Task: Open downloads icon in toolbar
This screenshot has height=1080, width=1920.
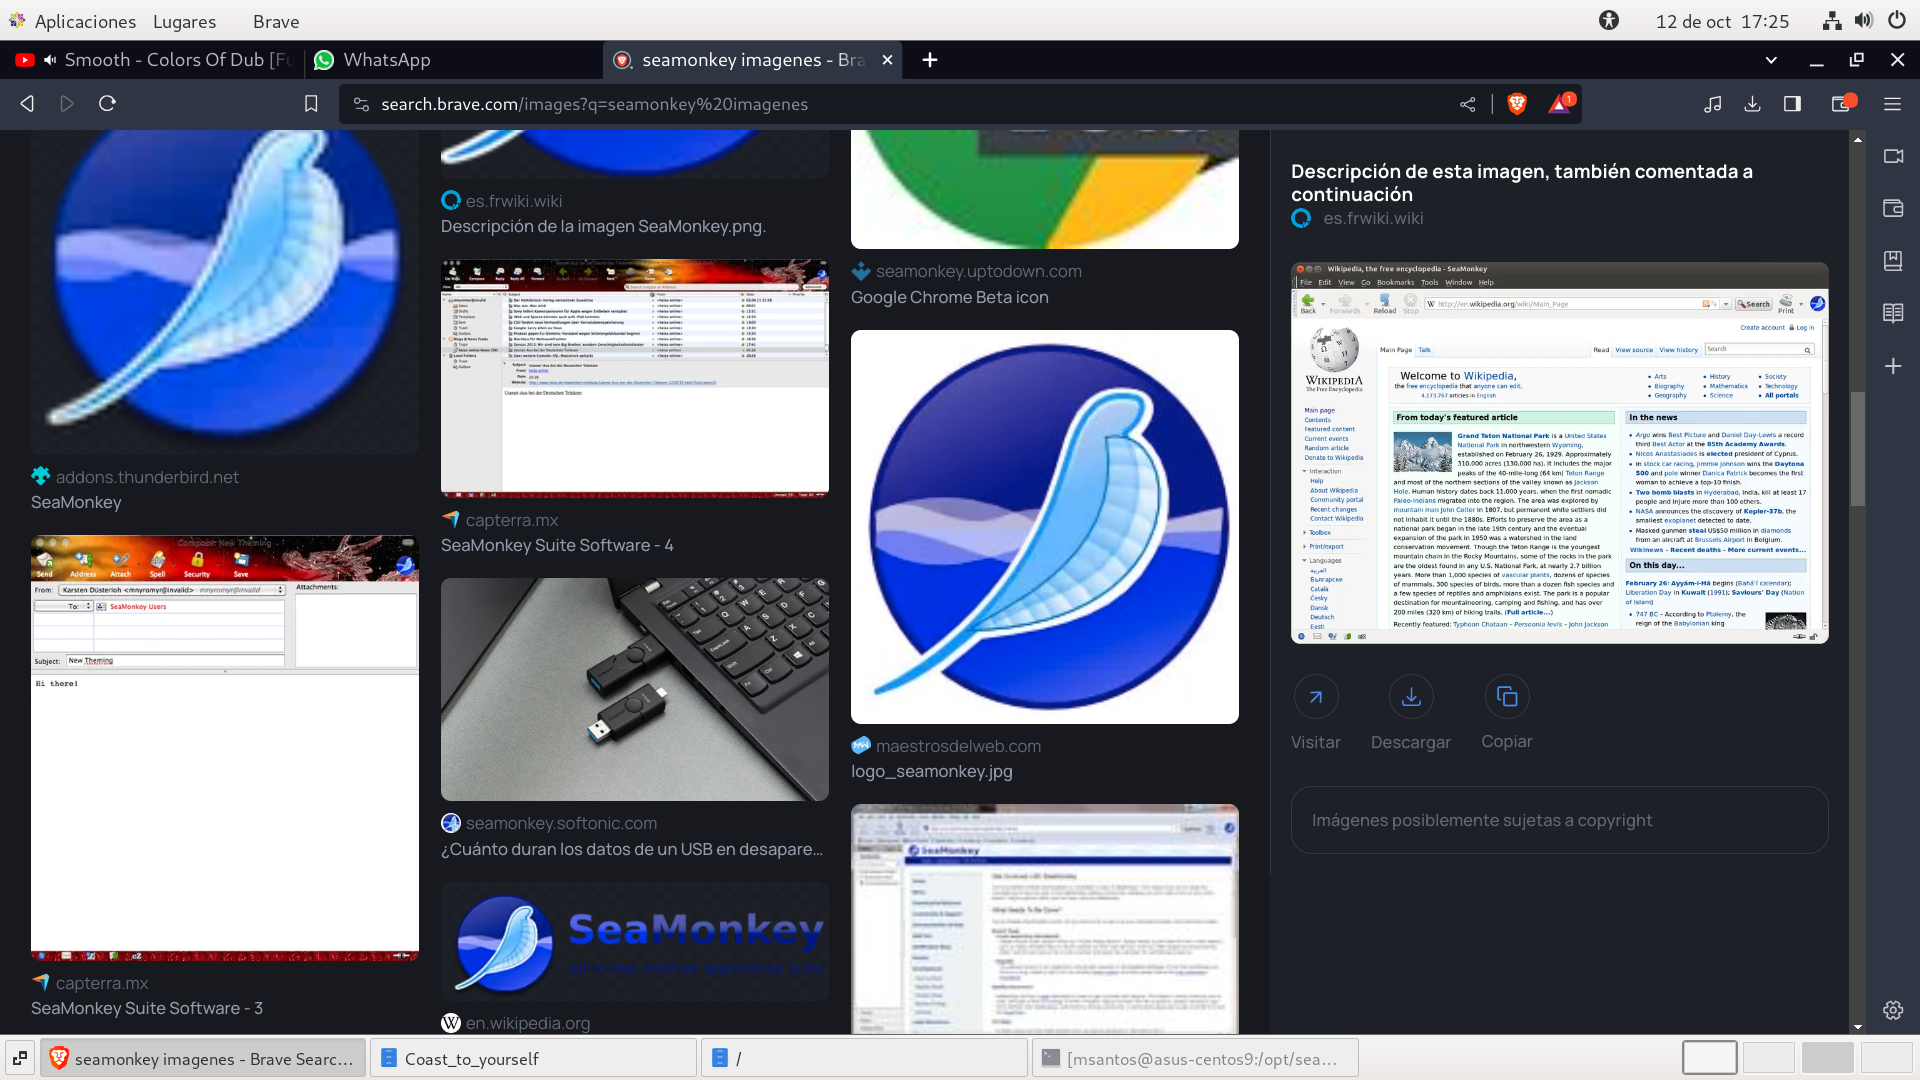Action: coord(1753,104)
